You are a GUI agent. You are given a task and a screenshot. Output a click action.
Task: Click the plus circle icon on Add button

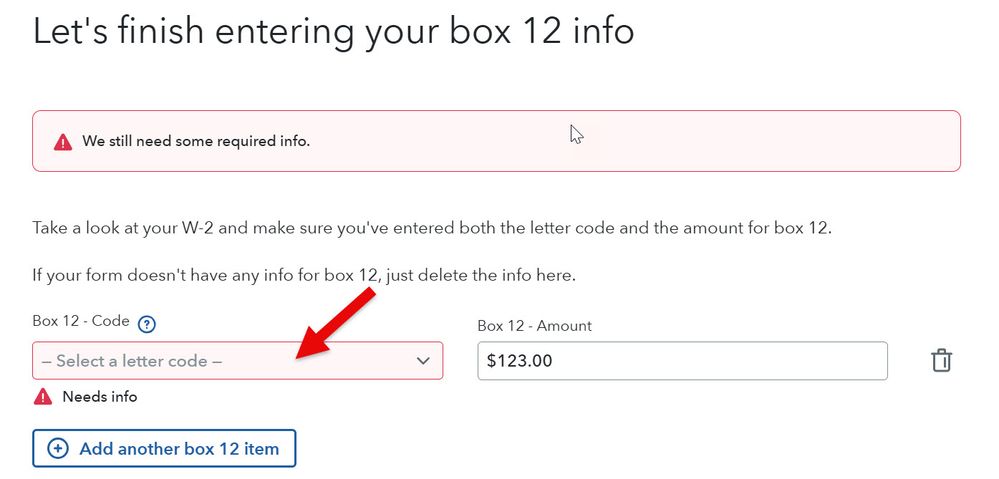tap(58, 449)
